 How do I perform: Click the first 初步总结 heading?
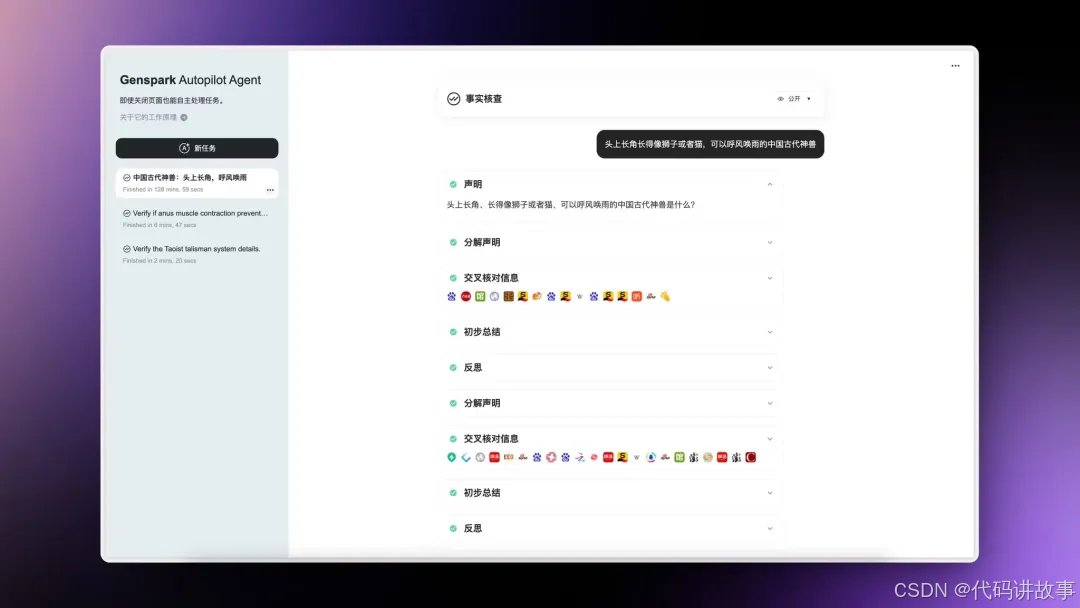(481, 332)
